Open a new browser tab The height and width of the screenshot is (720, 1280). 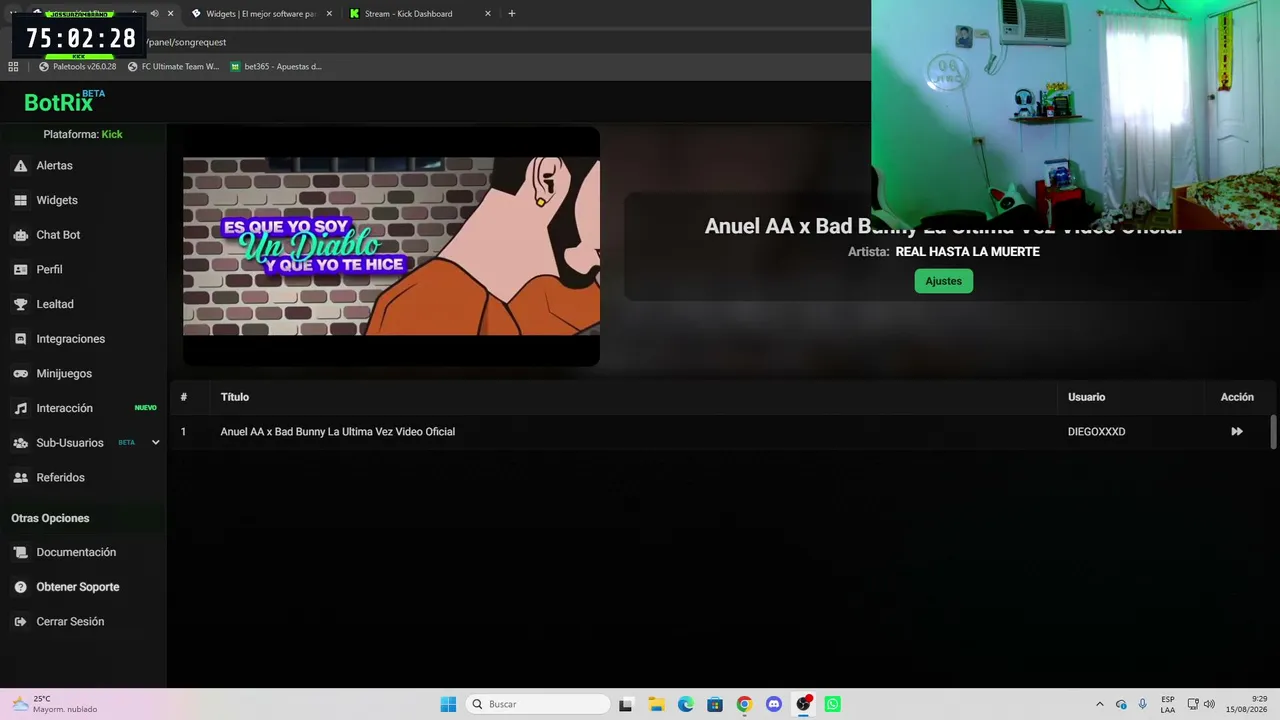[x=512, y=14]
